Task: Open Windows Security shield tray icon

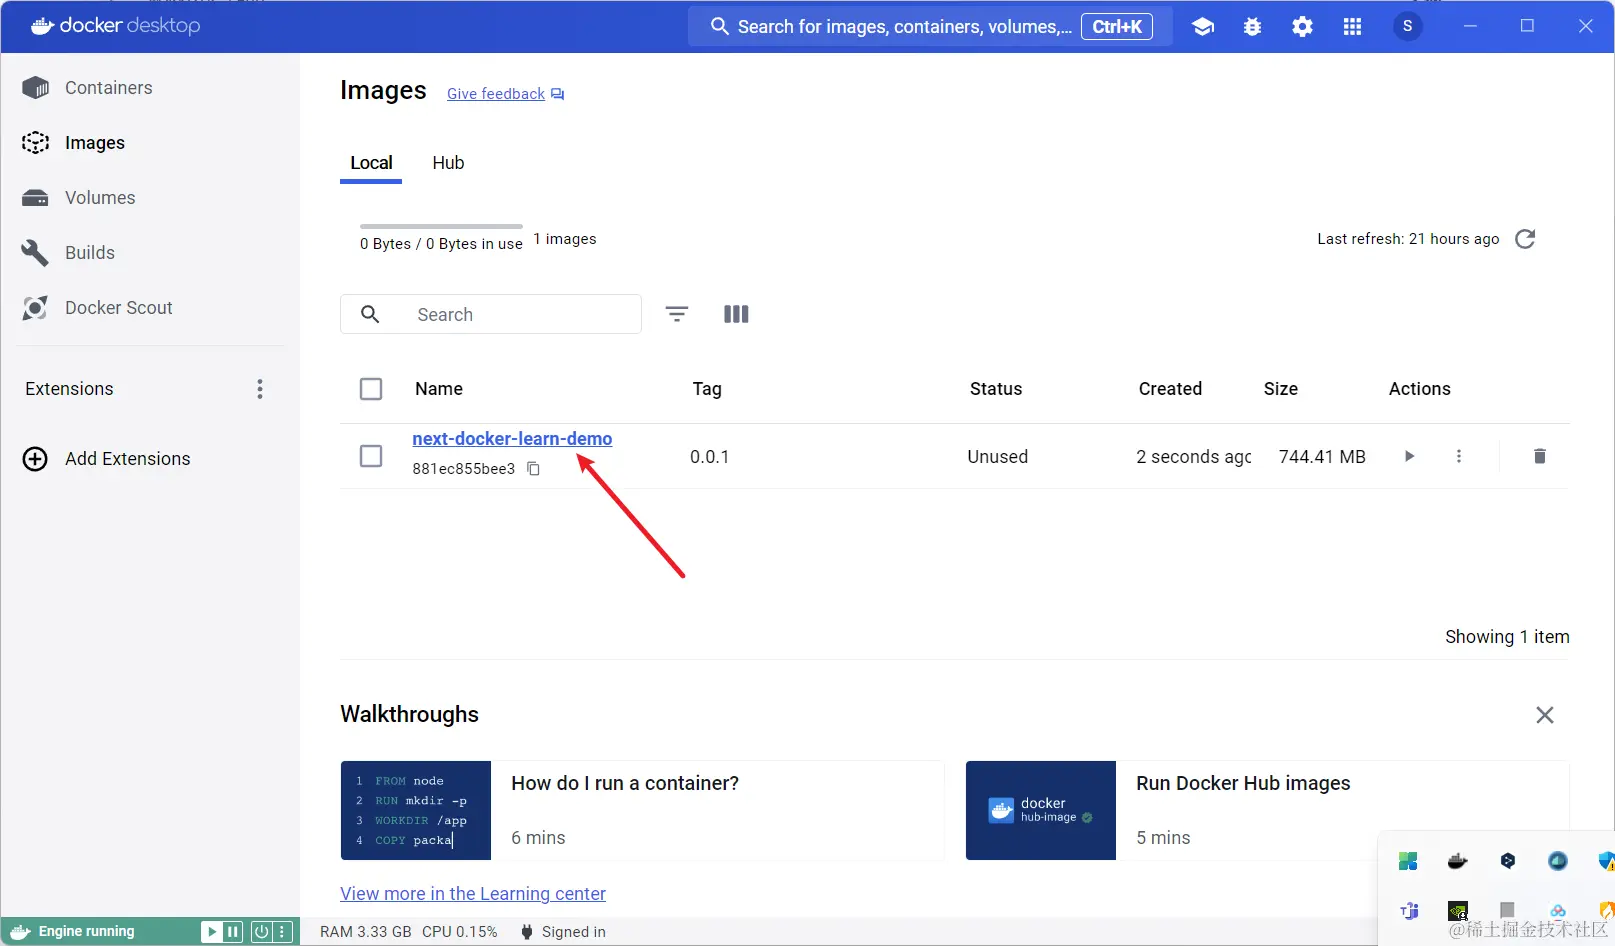Action: [x=1606, y=861]
